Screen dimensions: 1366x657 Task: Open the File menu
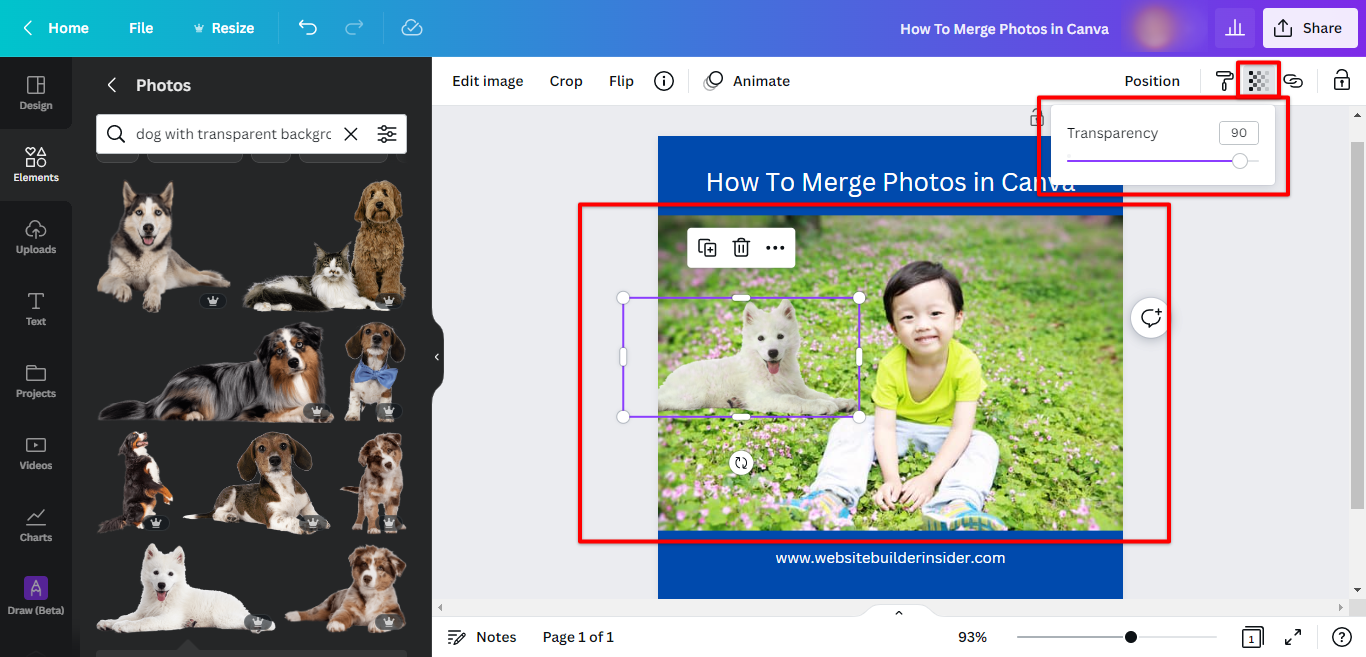[141, 28]
